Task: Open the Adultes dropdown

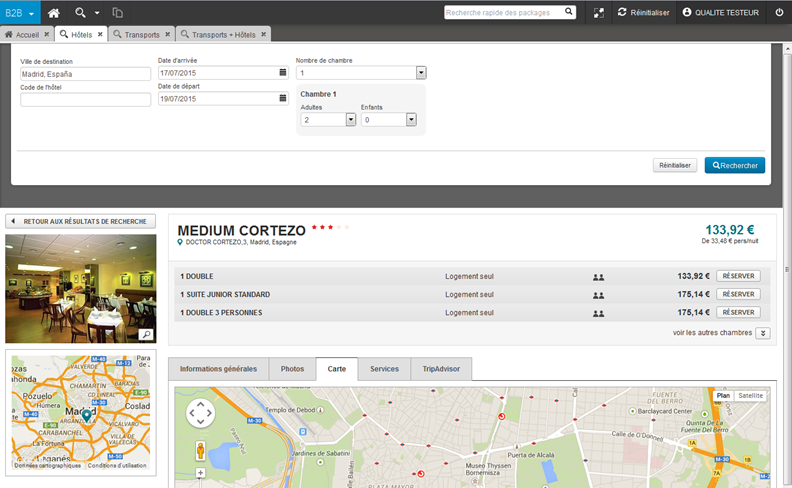Action: (x=351, y=119)
